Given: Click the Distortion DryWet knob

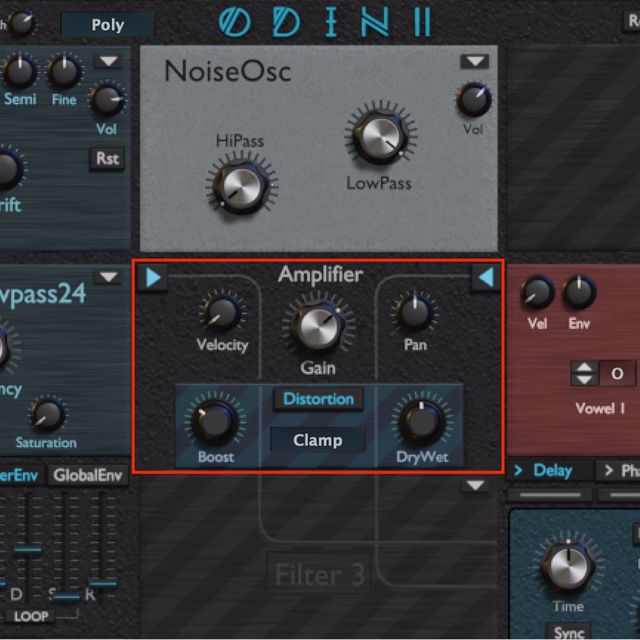Looking at the screenshot, I should [x=422, y=422].
